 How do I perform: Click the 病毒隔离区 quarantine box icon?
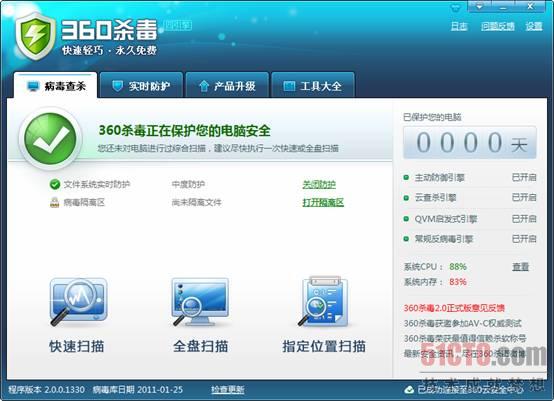point(54,202)
